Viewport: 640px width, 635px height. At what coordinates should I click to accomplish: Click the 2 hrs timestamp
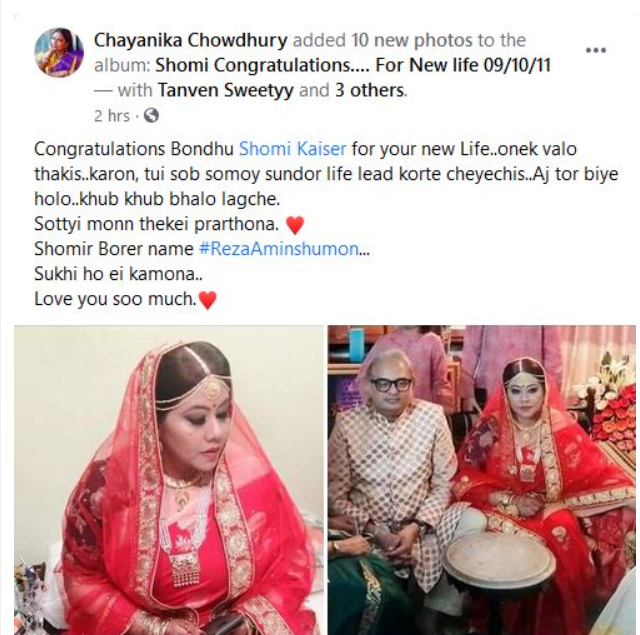pos(111,116)
